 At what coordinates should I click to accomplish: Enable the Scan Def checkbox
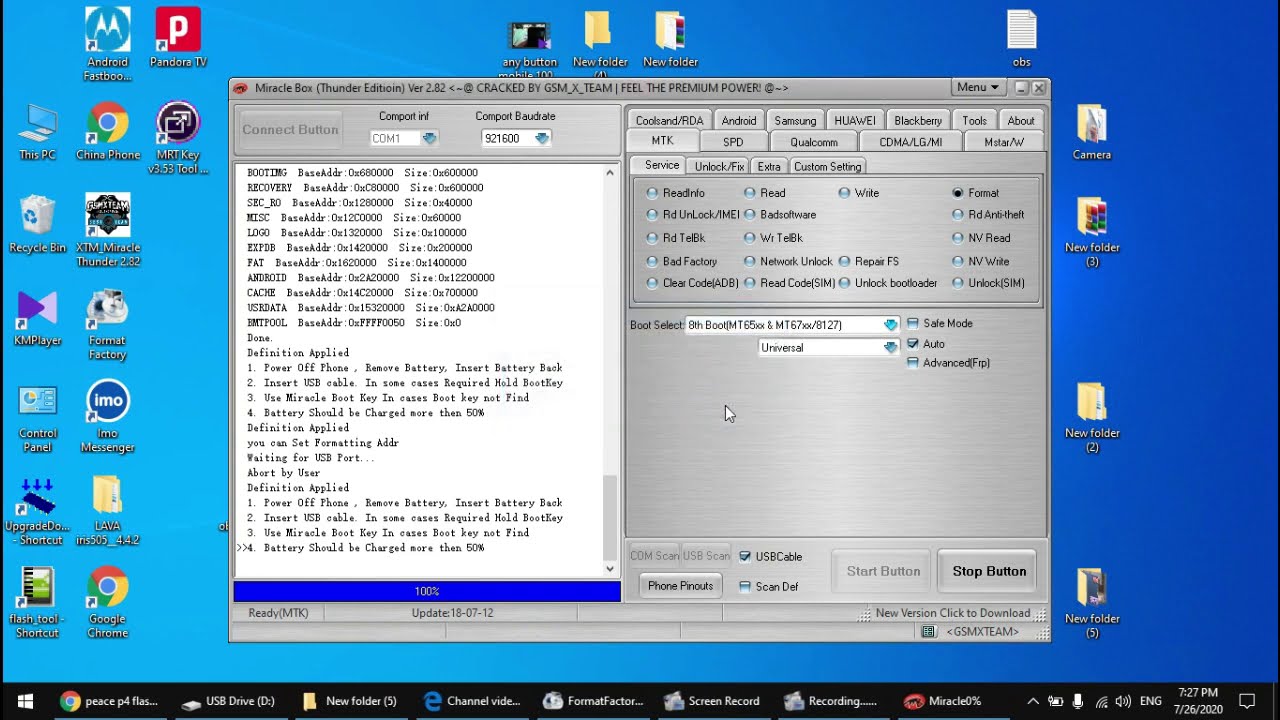click(745, 587)
